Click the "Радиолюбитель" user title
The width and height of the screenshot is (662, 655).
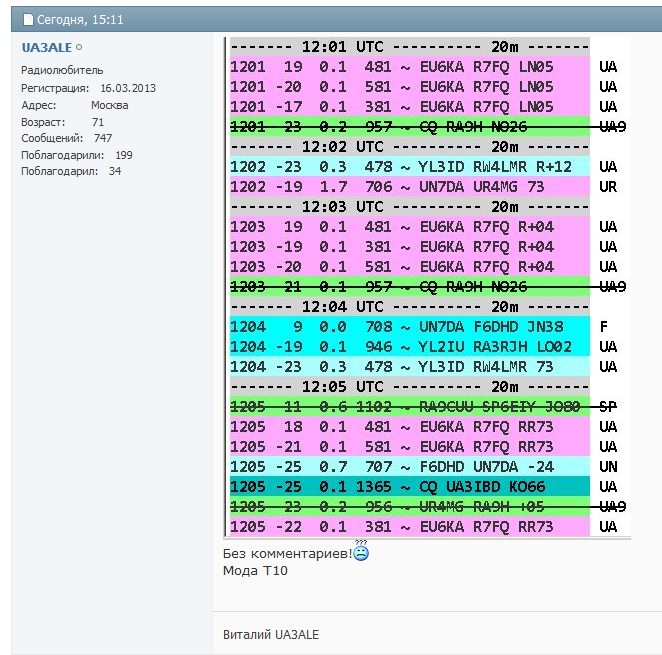[56, 70]
